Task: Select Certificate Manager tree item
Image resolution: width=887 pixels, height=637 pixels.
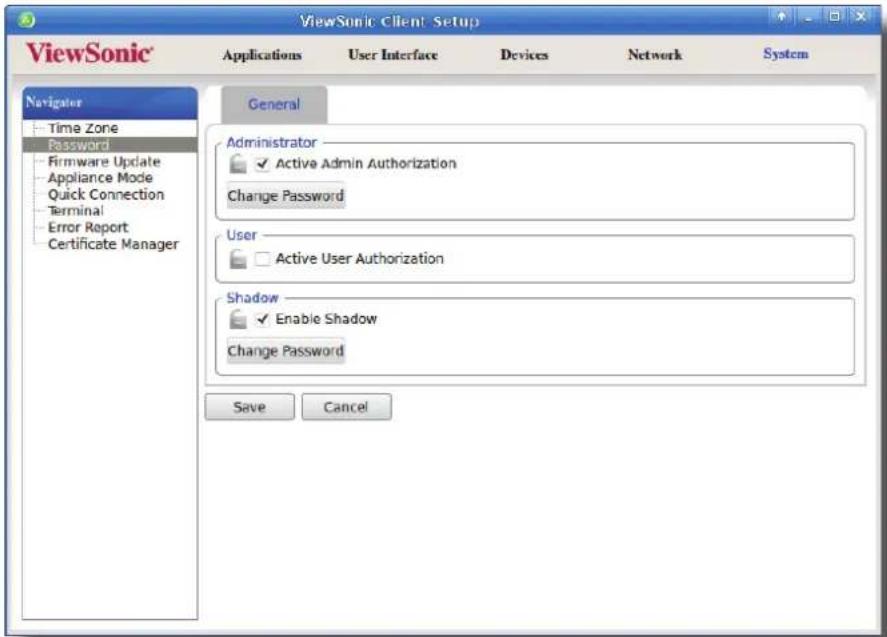Action: [x=113, y=244]
